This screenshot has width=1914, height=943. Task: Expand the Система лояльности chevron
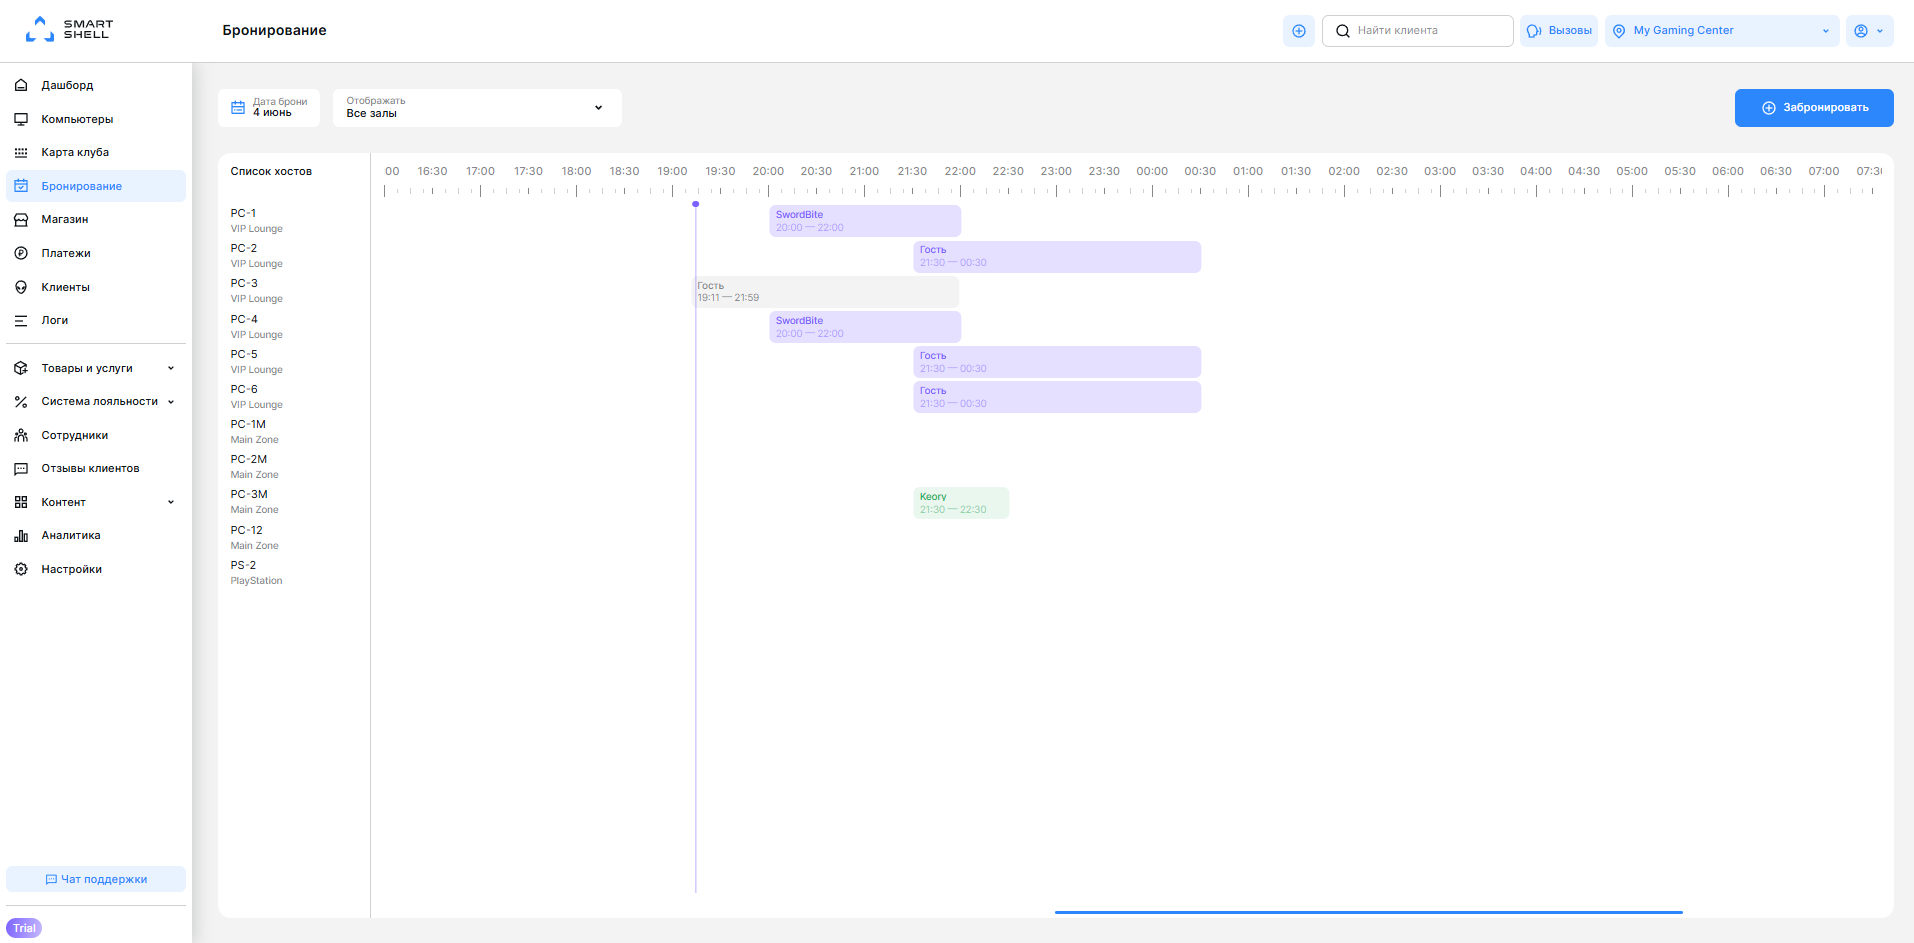point(171,401)
